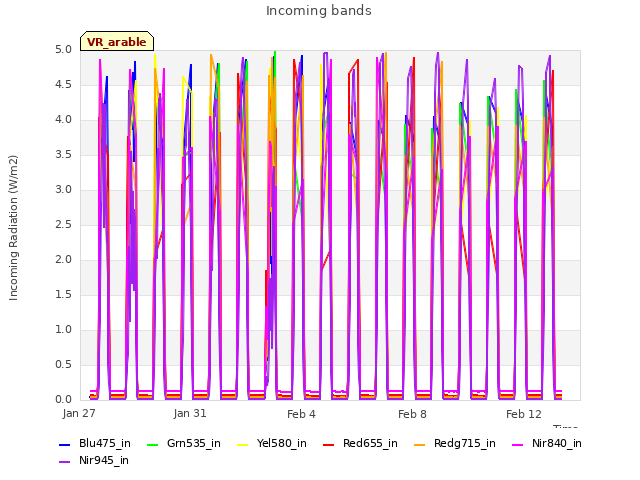
Task: Click the 'Incoming Radiation (W/m2)' axis label
Action: tap(13, 228)
